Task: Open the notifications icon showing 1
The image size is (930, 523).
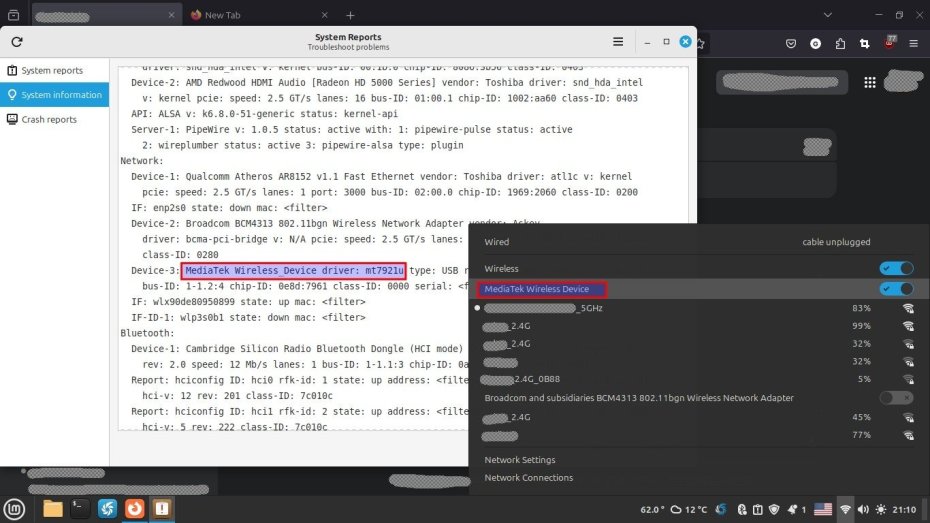Action: coord(796,509)
